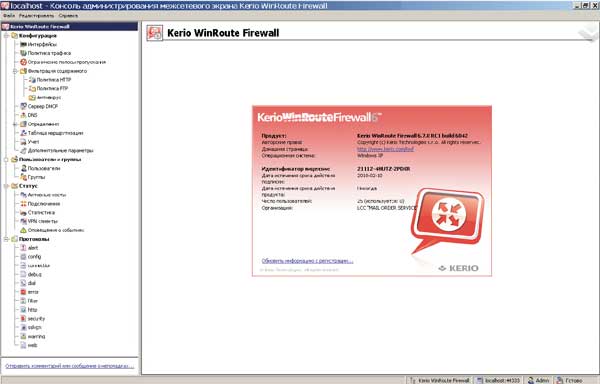Image resolution: width=600 pixels, height=384 pixels.
Task: Open Дополнительные параметры icon
Action: (23, 150)
